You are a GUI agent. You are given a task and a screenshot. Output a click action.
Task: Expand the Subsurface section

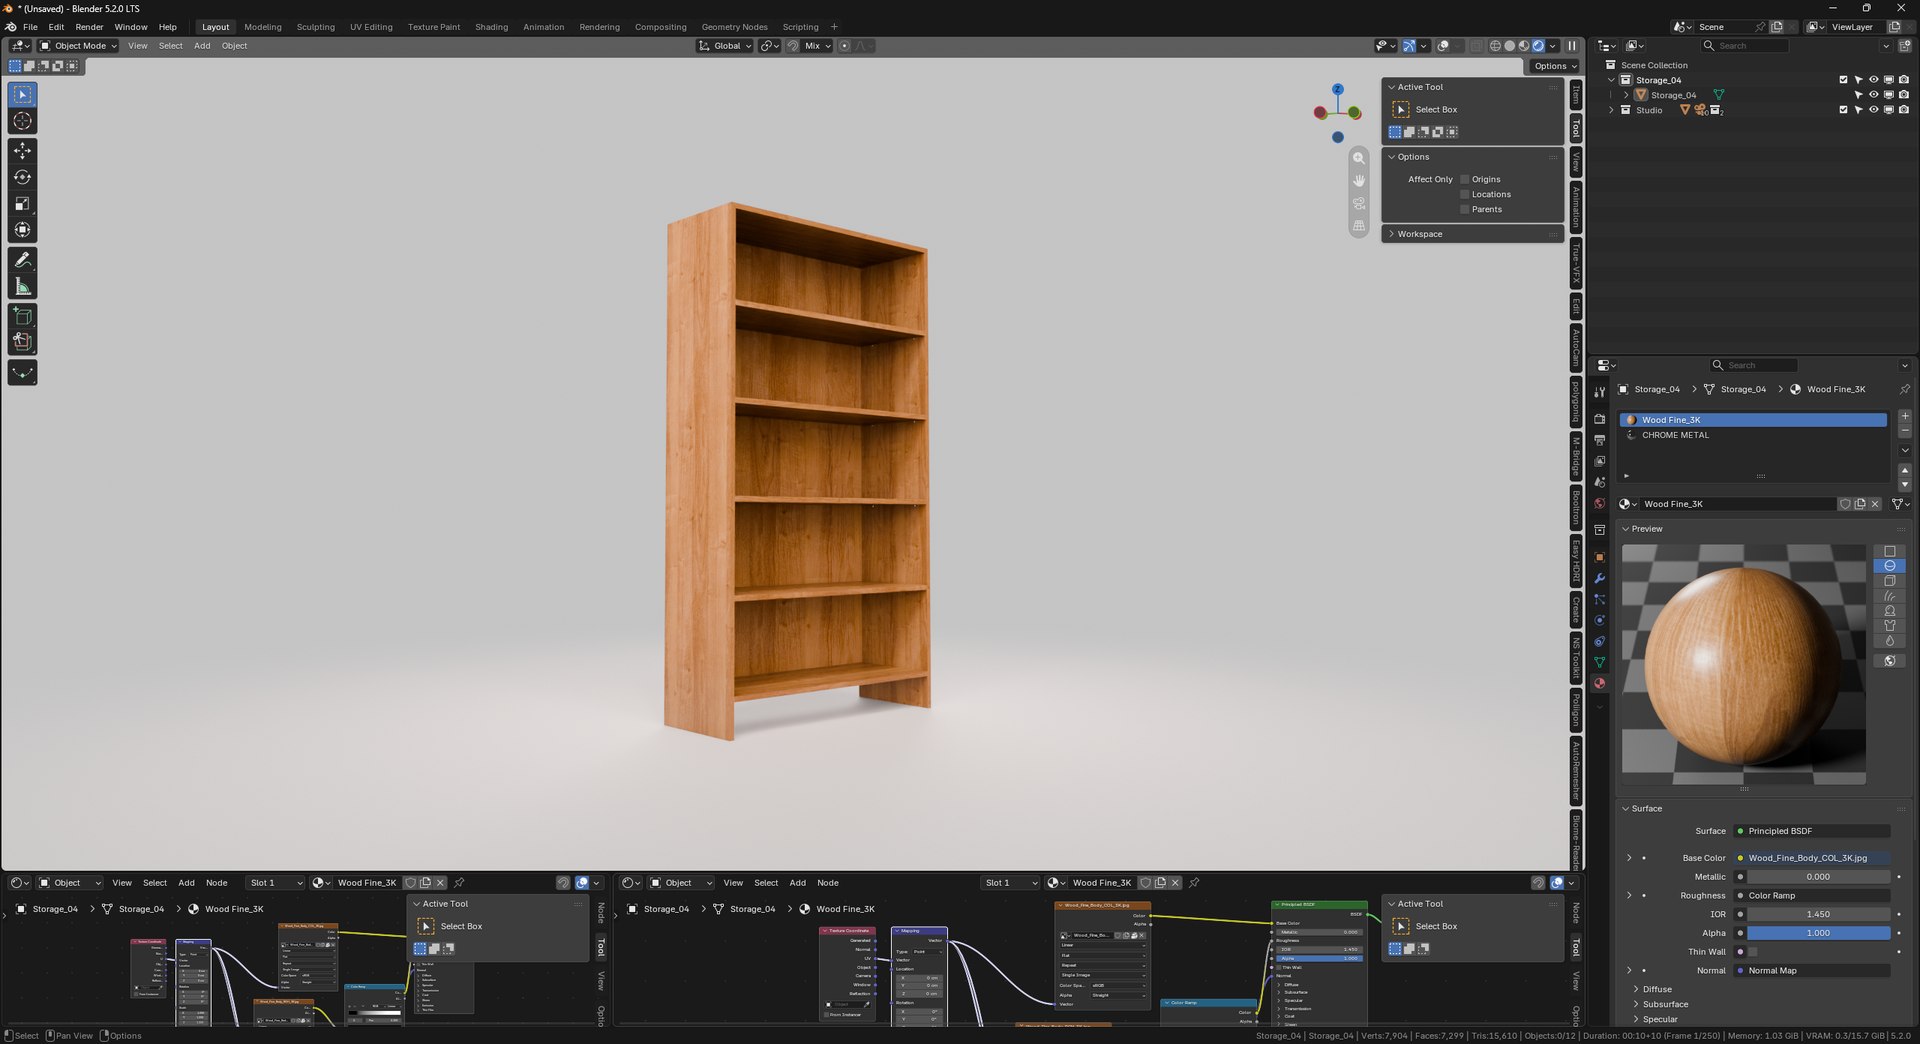[x=1665, y=1004]
